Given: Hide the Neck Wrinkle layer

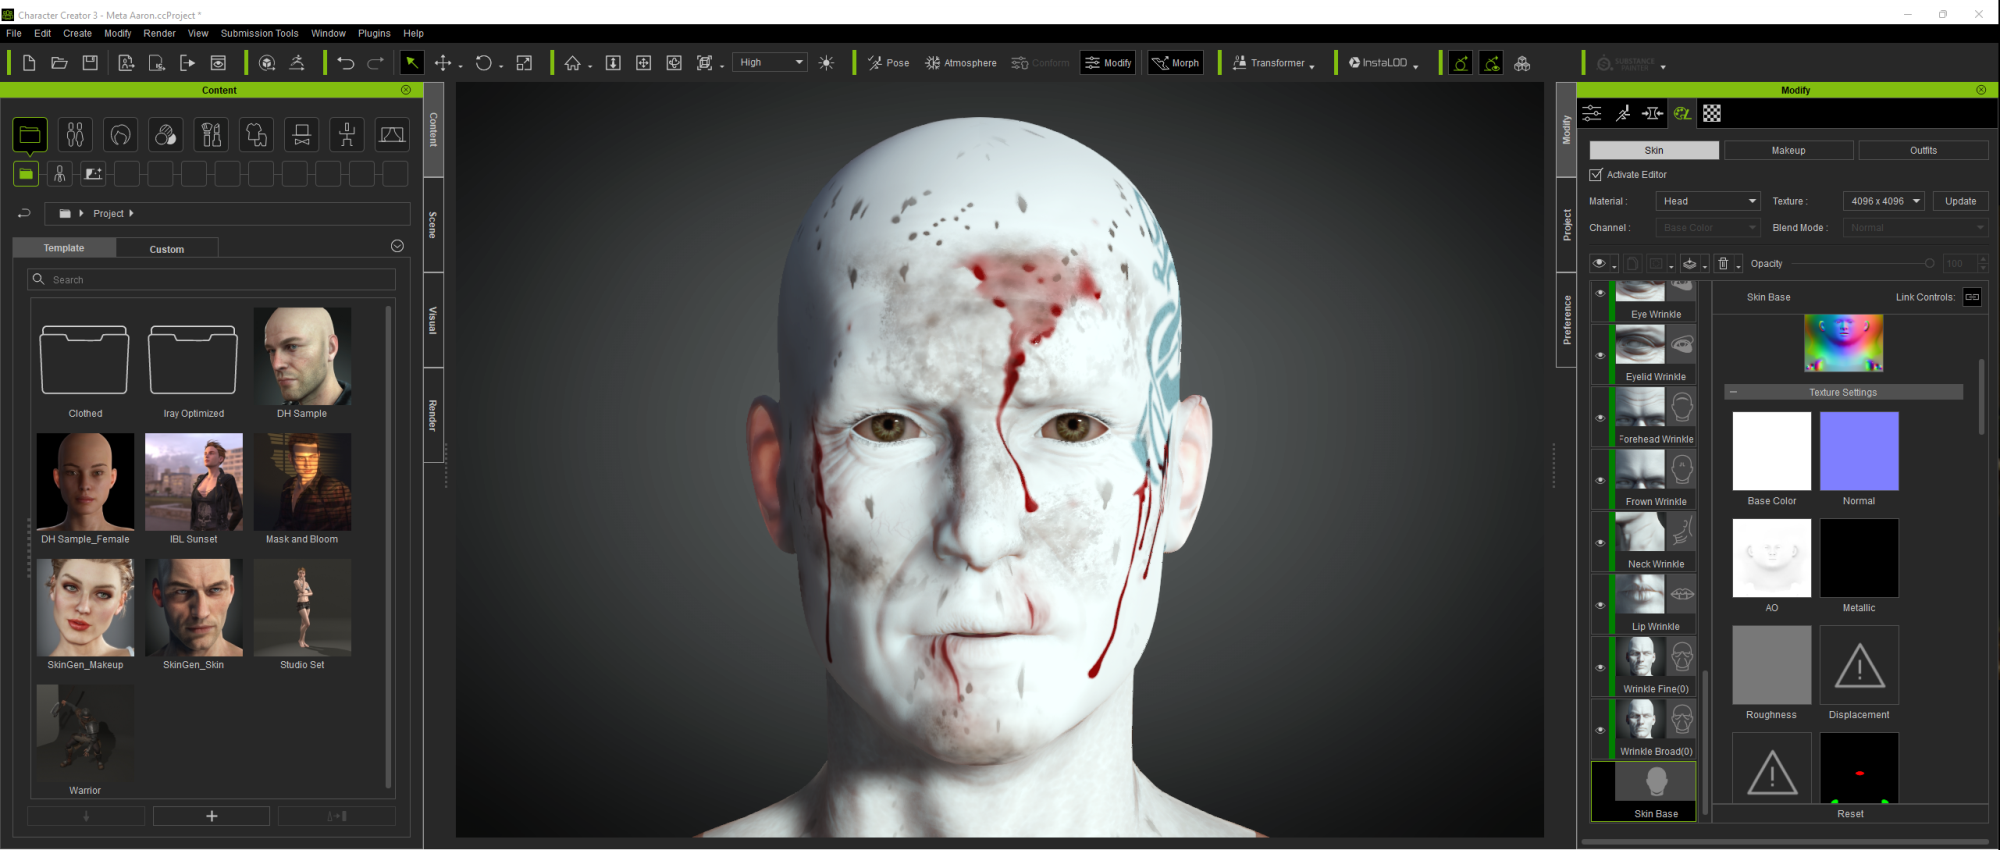Looking at the screenshot, I should 1601,543.
